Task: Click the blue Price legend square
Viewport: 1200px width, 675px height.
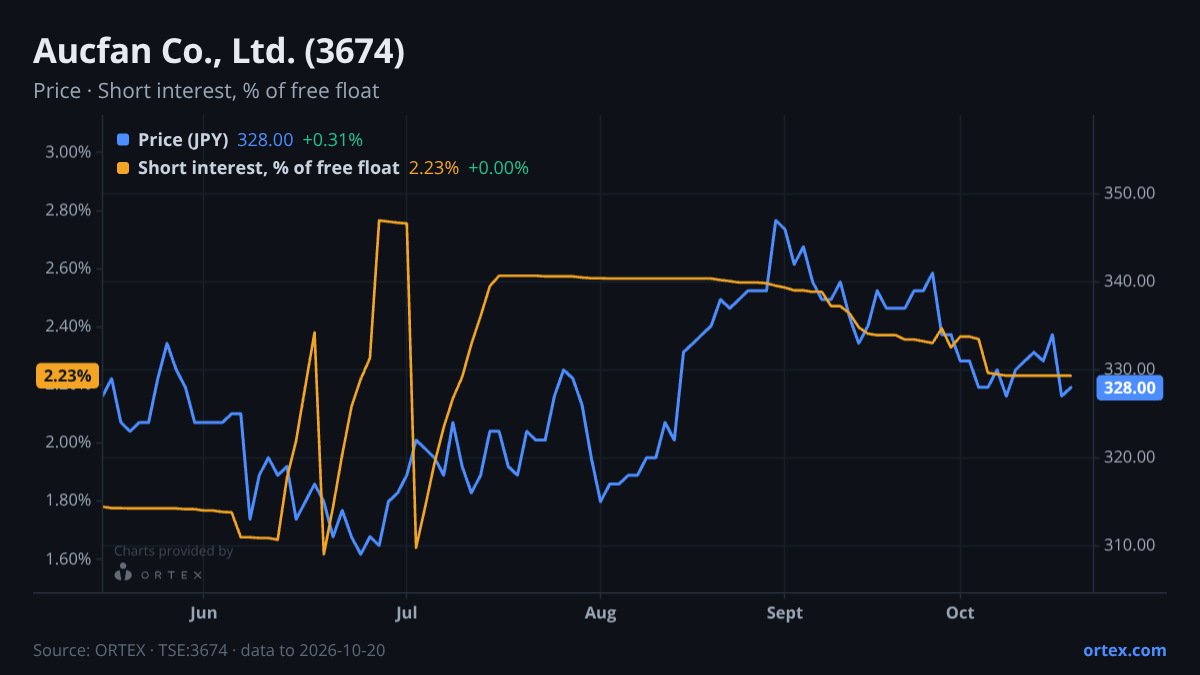Action: coord(123,140)
